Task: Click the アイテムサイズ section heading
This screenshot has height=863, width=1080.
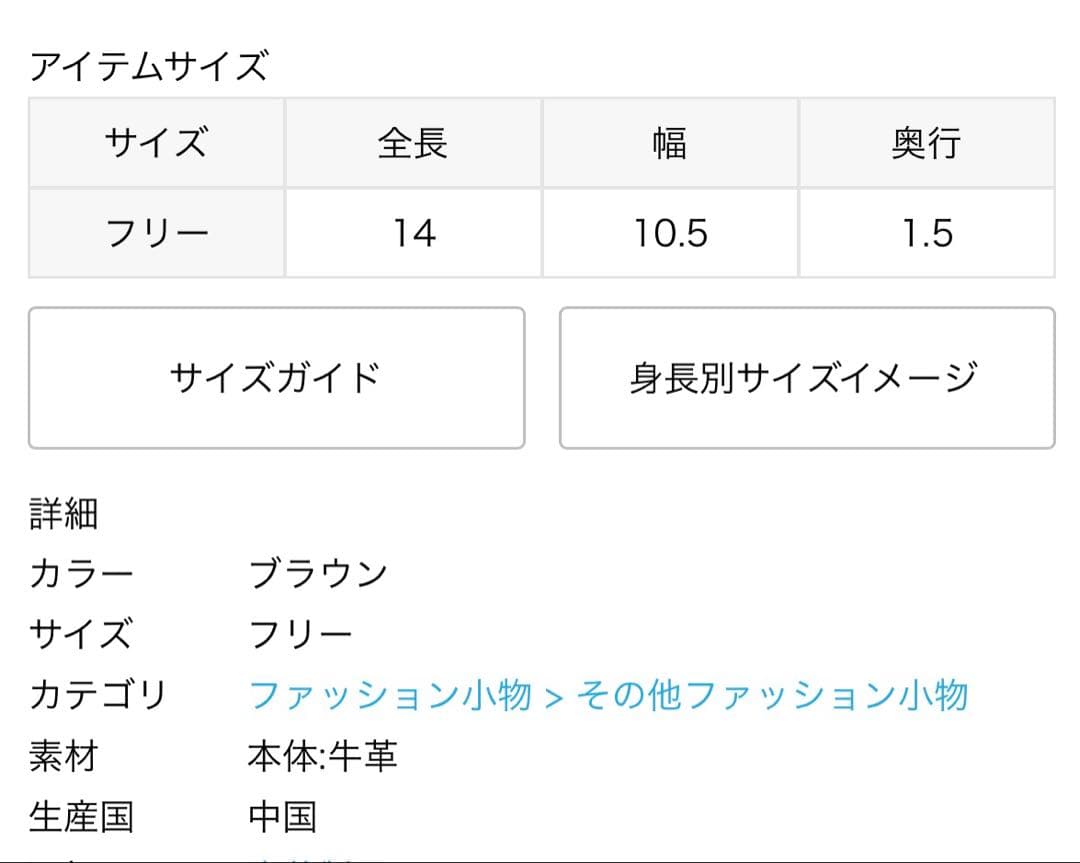Action: click(x=149, y=67)
